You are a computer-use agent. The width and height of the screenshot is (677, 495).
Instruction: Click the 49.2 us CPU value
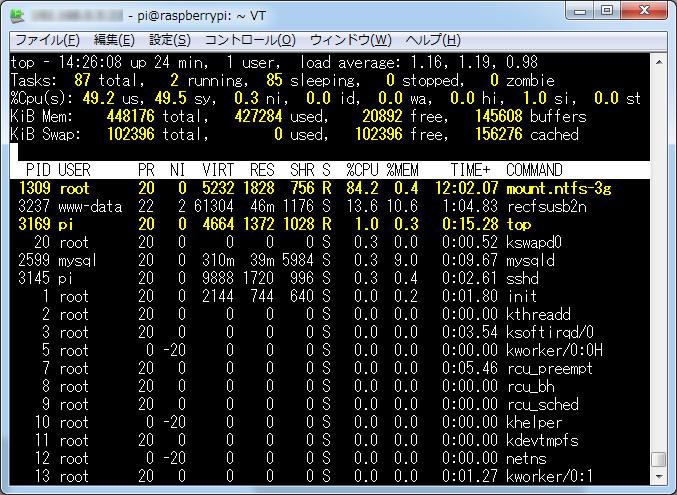click(98, 98)
